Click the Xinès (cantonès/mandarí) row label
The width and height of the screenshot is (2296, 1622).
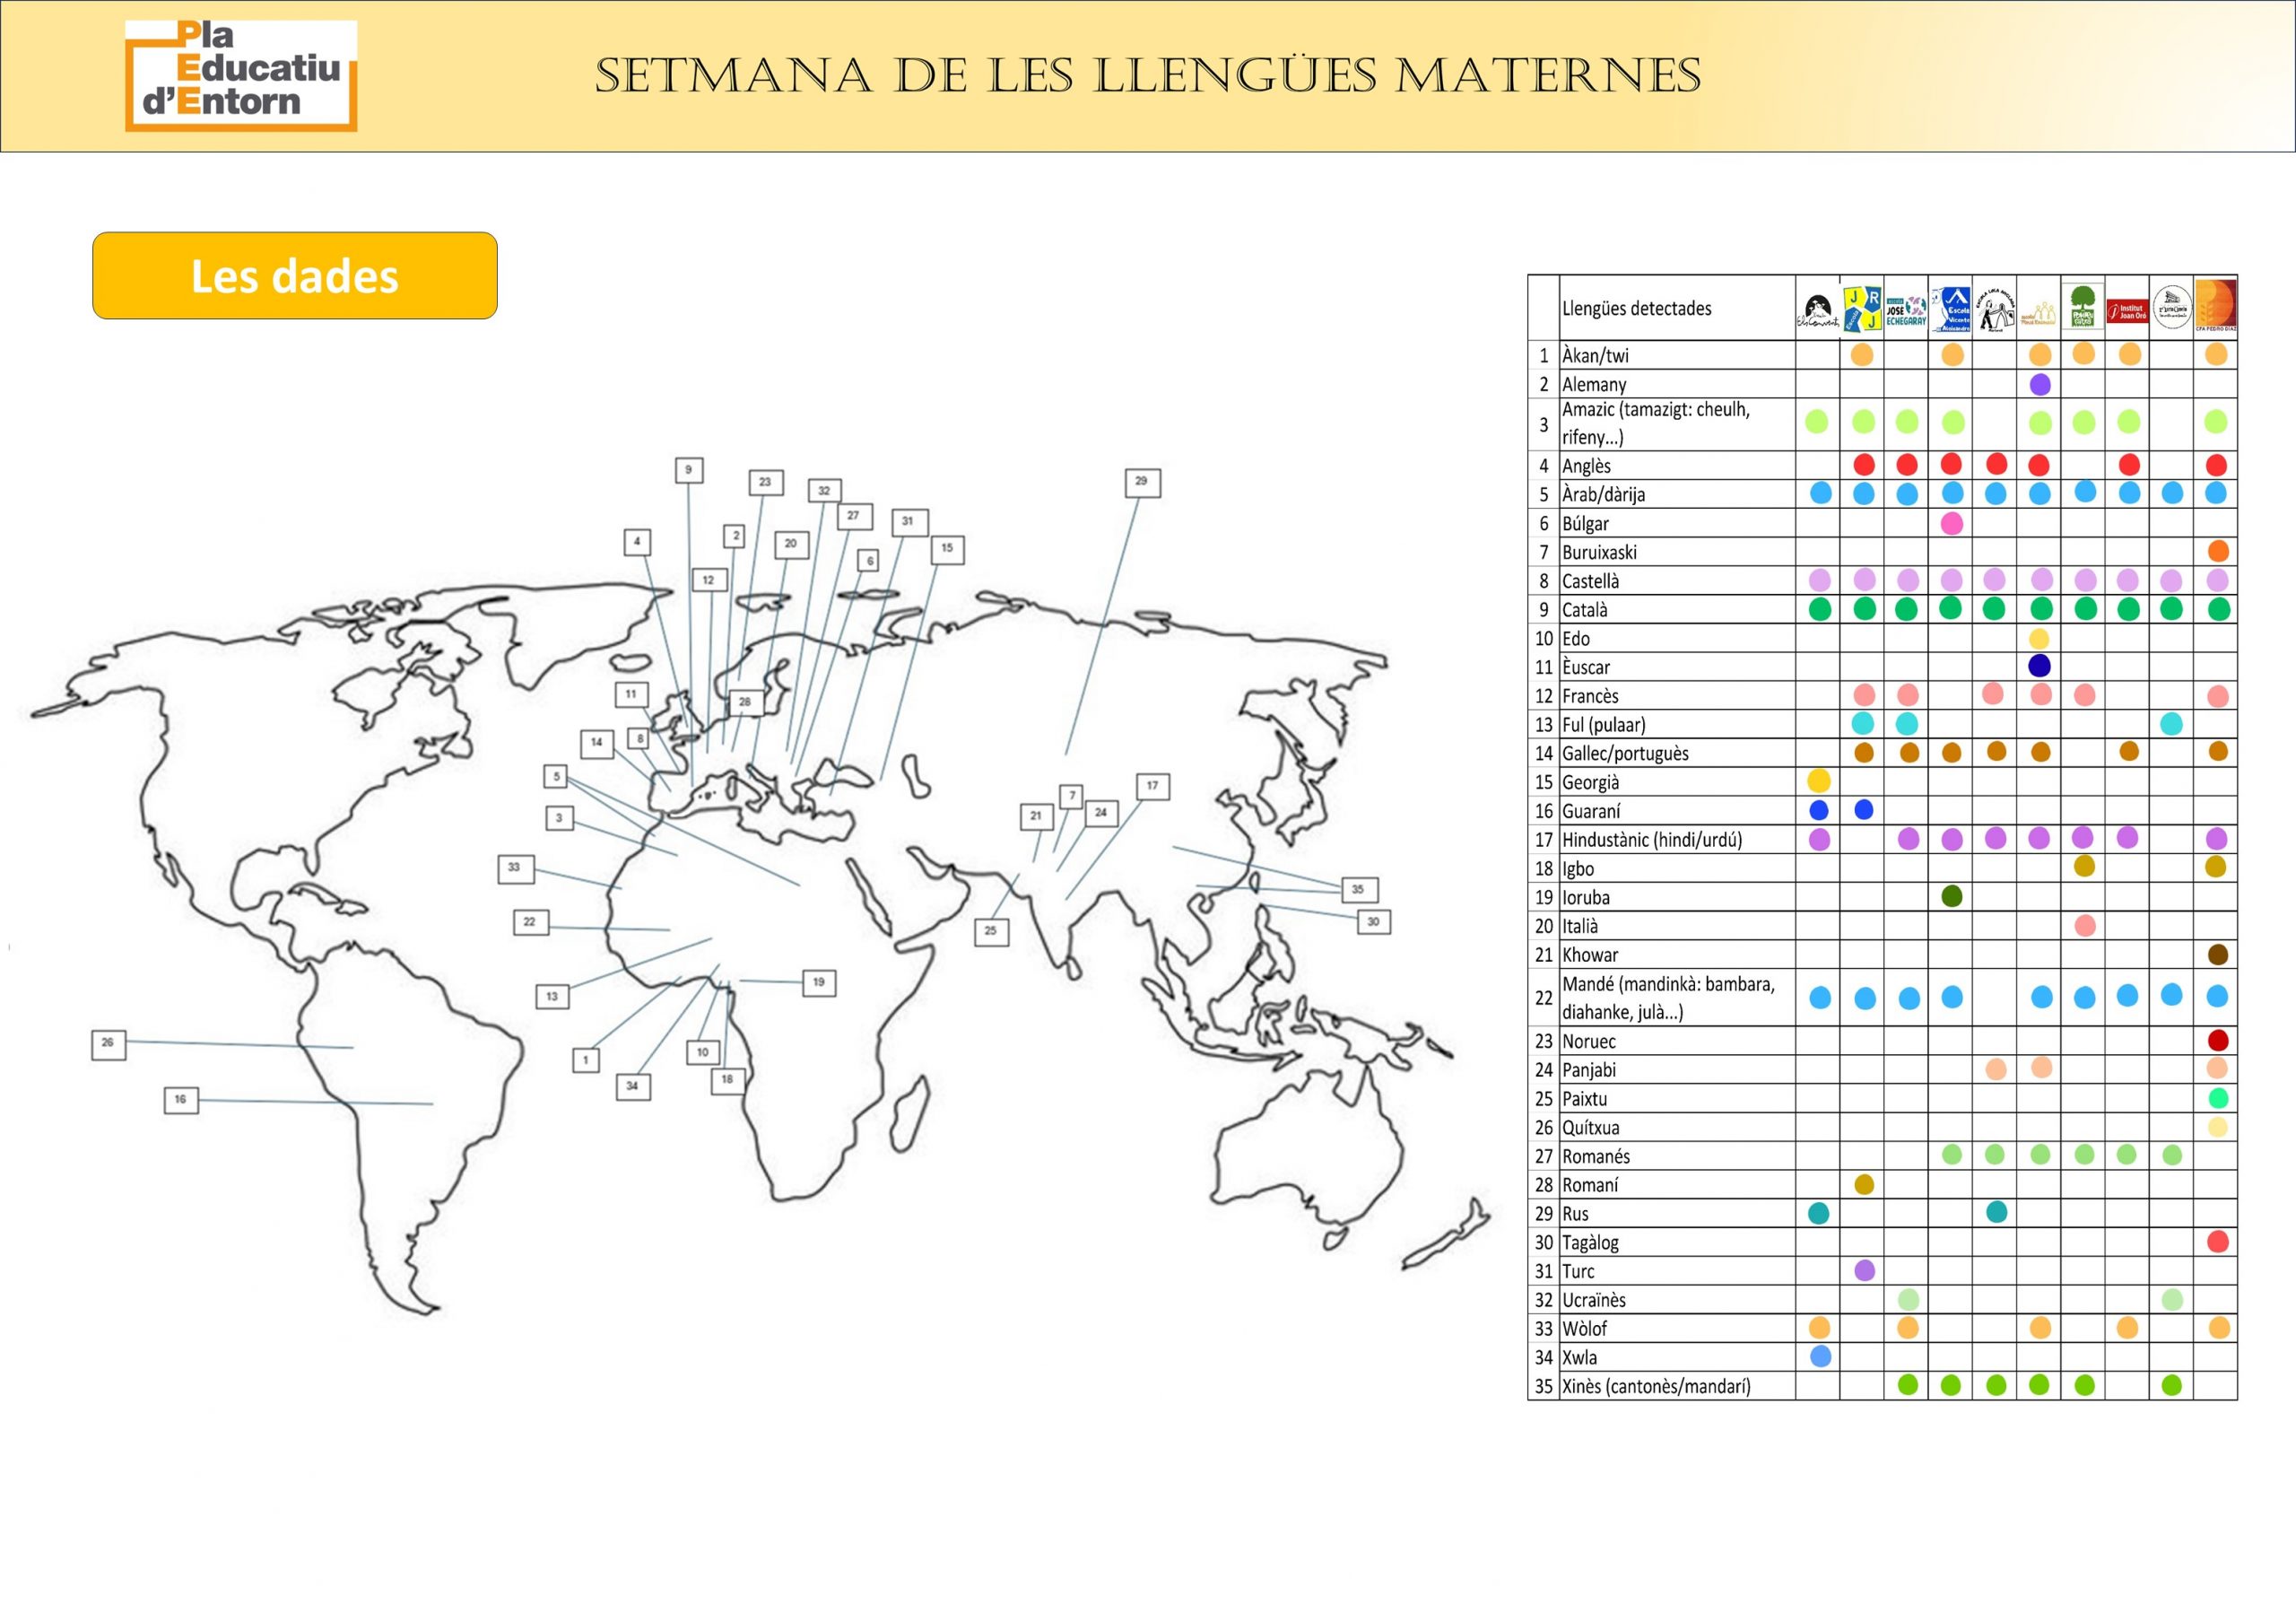click(x=1656, y=1387)
